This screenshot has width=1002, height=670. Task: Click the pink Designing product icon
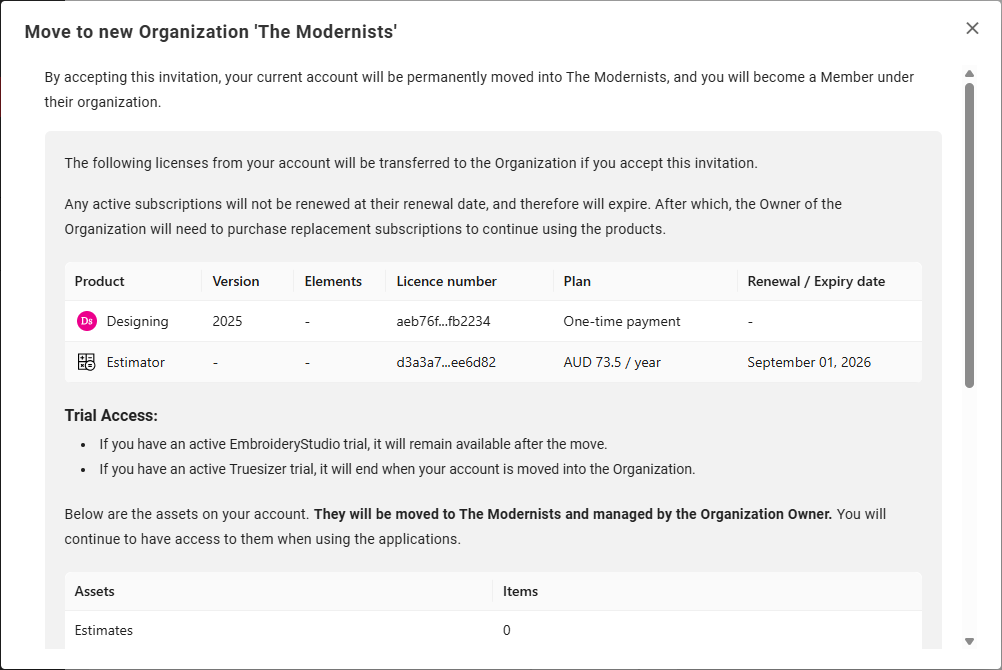click(86, 322)
